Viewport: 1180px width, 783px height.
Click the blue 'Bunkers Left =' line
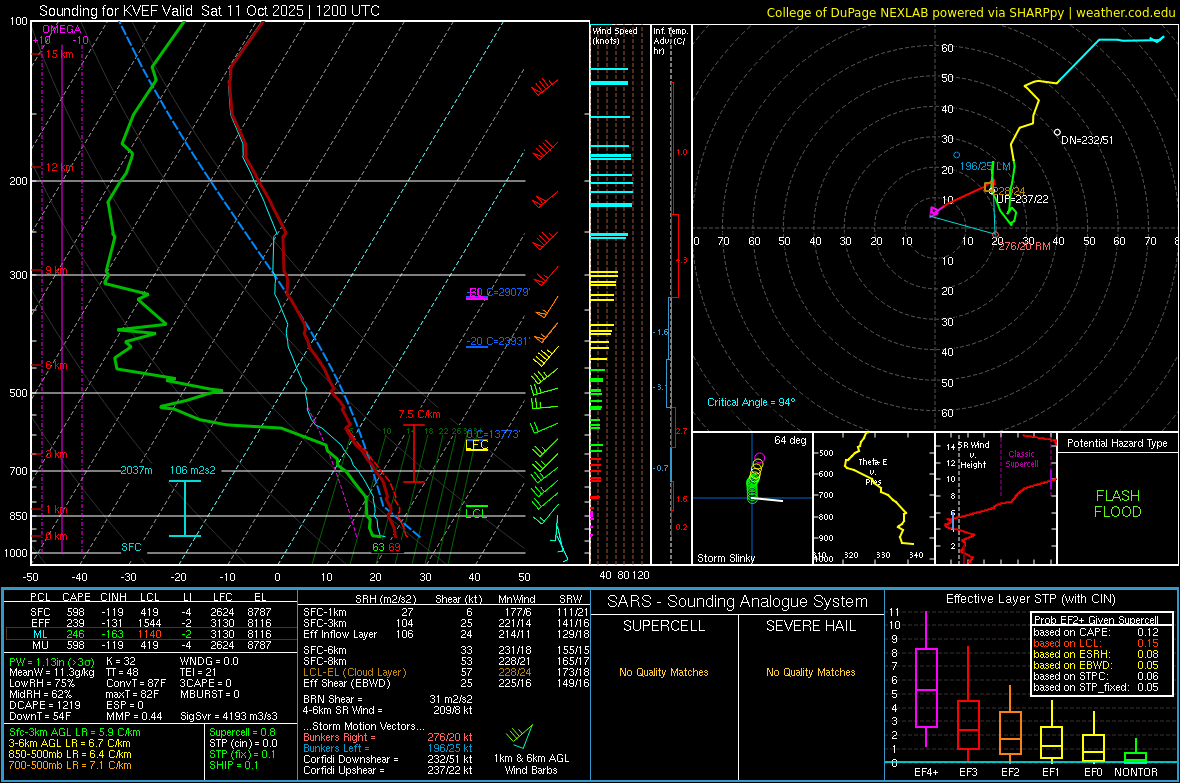(x=388, y=748)
